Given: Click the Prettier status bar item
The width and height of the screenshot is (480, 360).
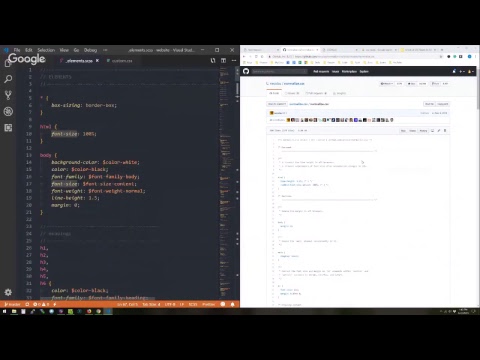Looking at the screenshot, I should [208, 304].
